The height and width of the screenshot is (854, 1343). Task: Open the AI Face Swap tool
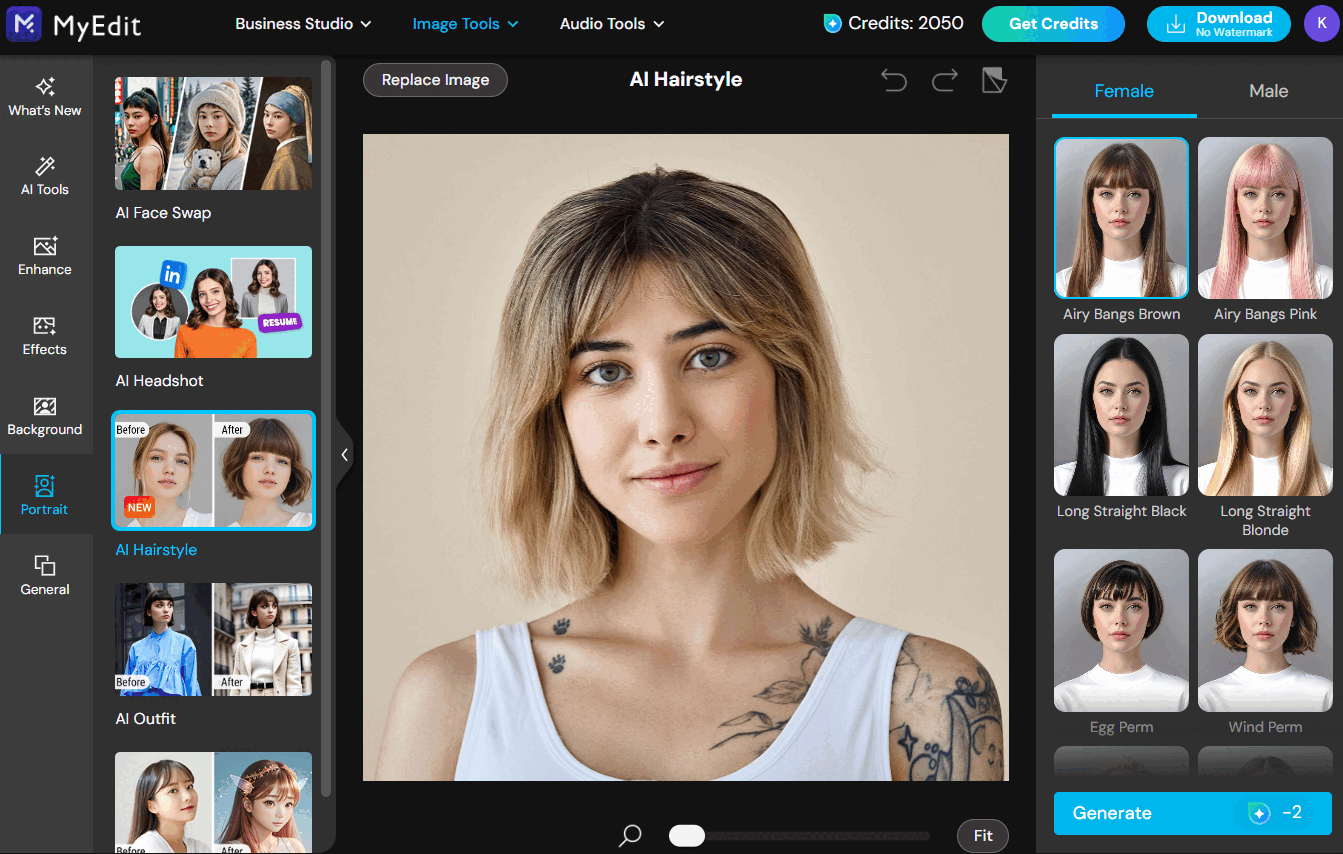[213, 134]
